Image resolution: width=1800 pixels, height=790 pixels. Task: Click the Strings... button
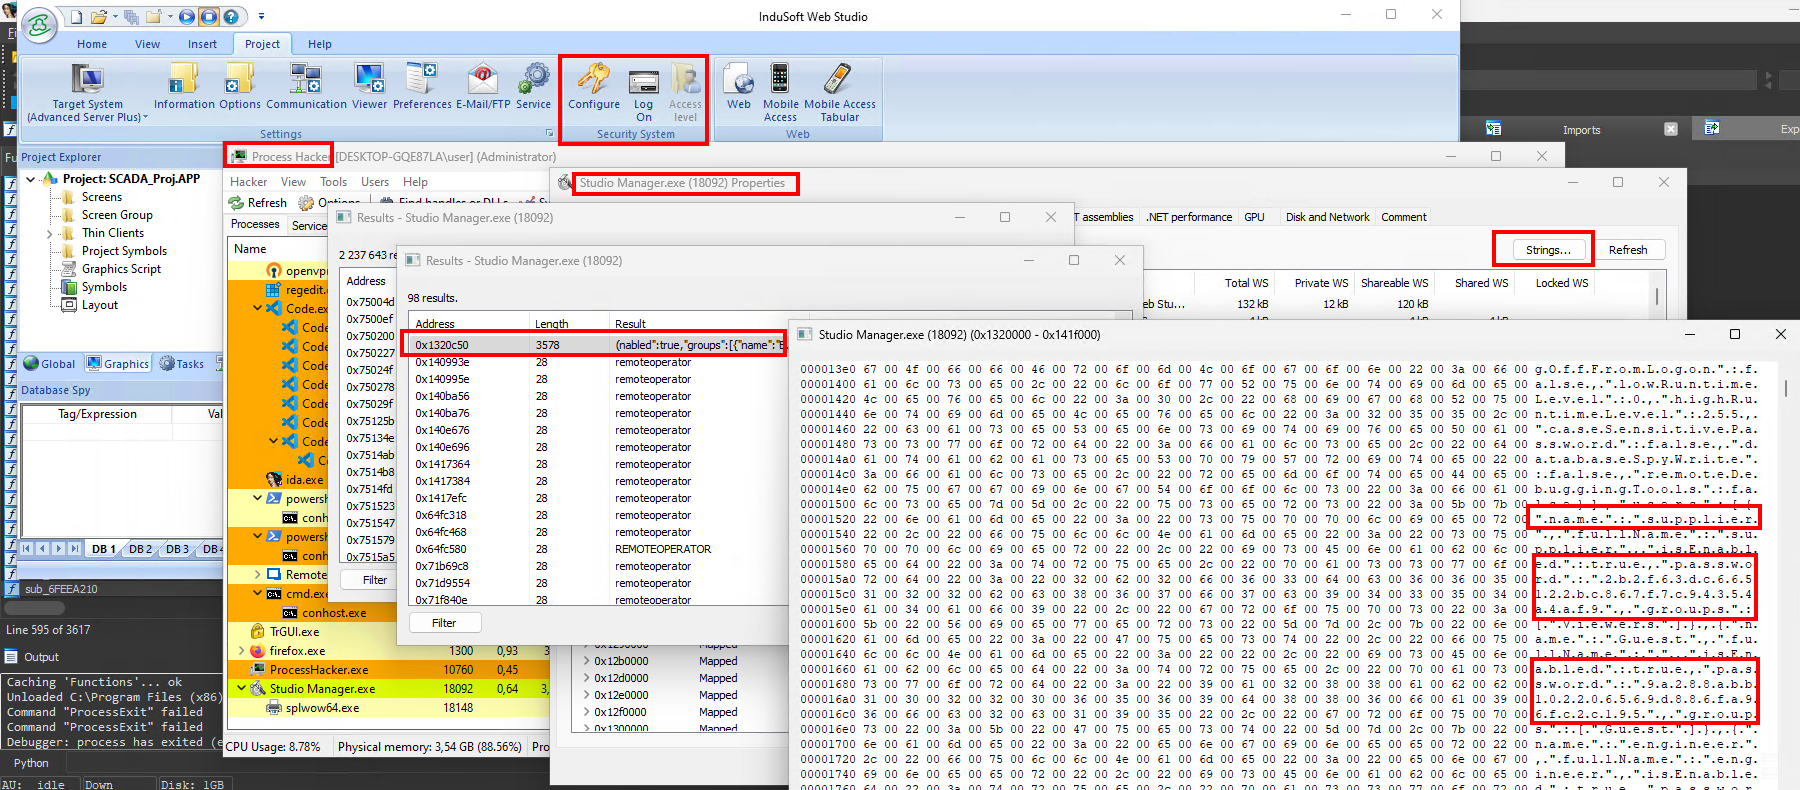click(x=1547, y=250)
